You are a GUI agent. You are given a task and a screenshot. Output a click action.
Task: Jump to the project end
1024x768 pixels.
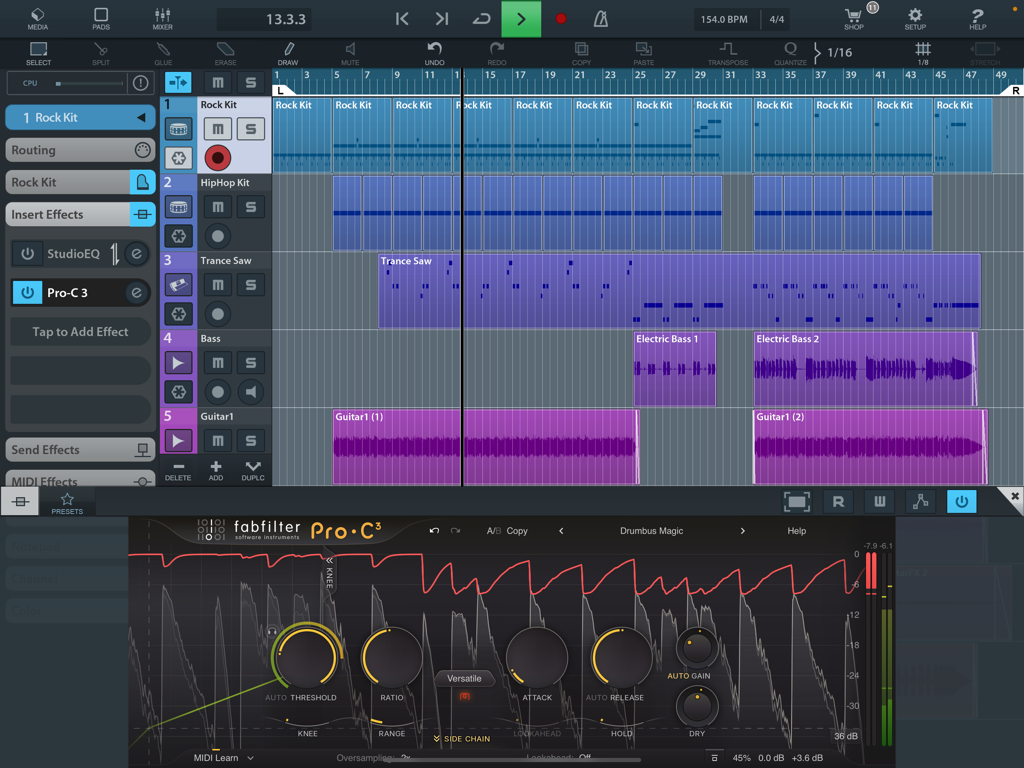click(x=442, y=19)
